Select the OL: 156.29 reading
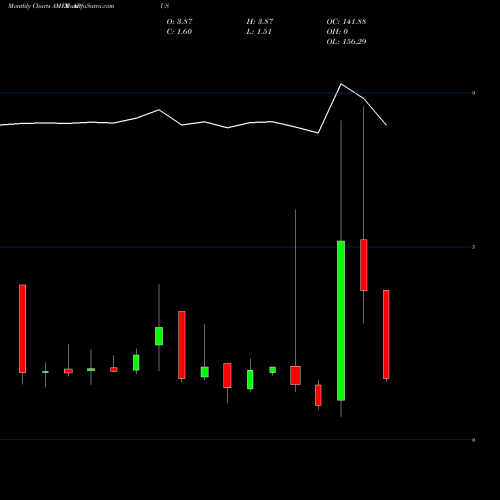Image resolution: width=500 pixels, height=500 pixels. point(346,42)
